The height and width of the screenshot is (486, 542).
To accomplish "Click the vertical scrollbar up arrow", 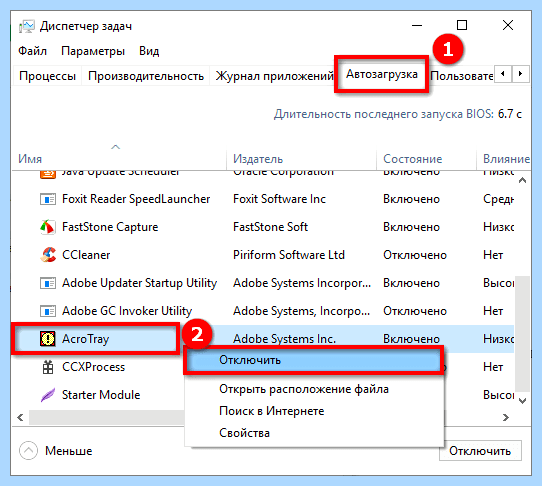I will click(522, 180).
